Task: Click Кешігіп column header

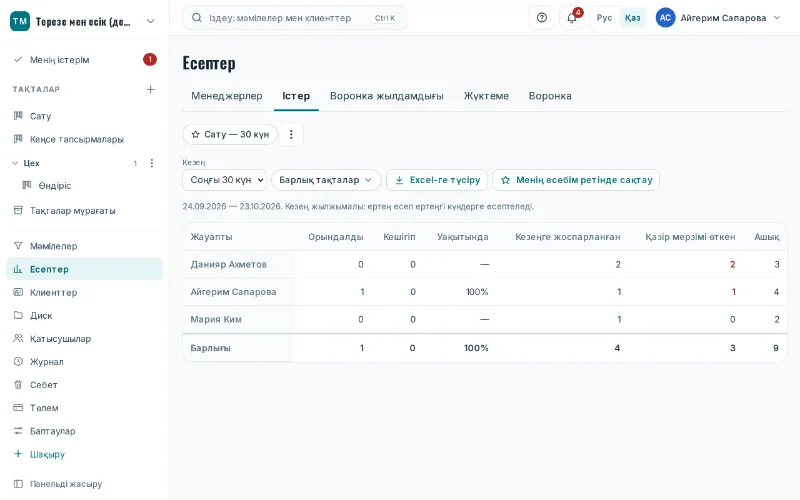Action: pyautogui.click(x=399, y=237)
